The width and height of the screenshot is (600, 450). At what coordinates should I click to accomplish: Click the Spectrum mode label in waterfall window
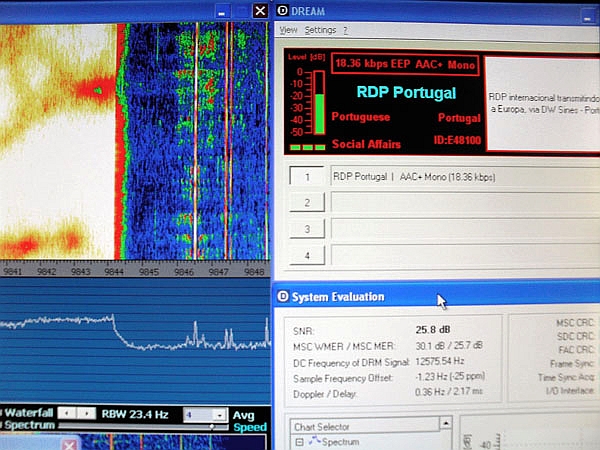(29, 425)
